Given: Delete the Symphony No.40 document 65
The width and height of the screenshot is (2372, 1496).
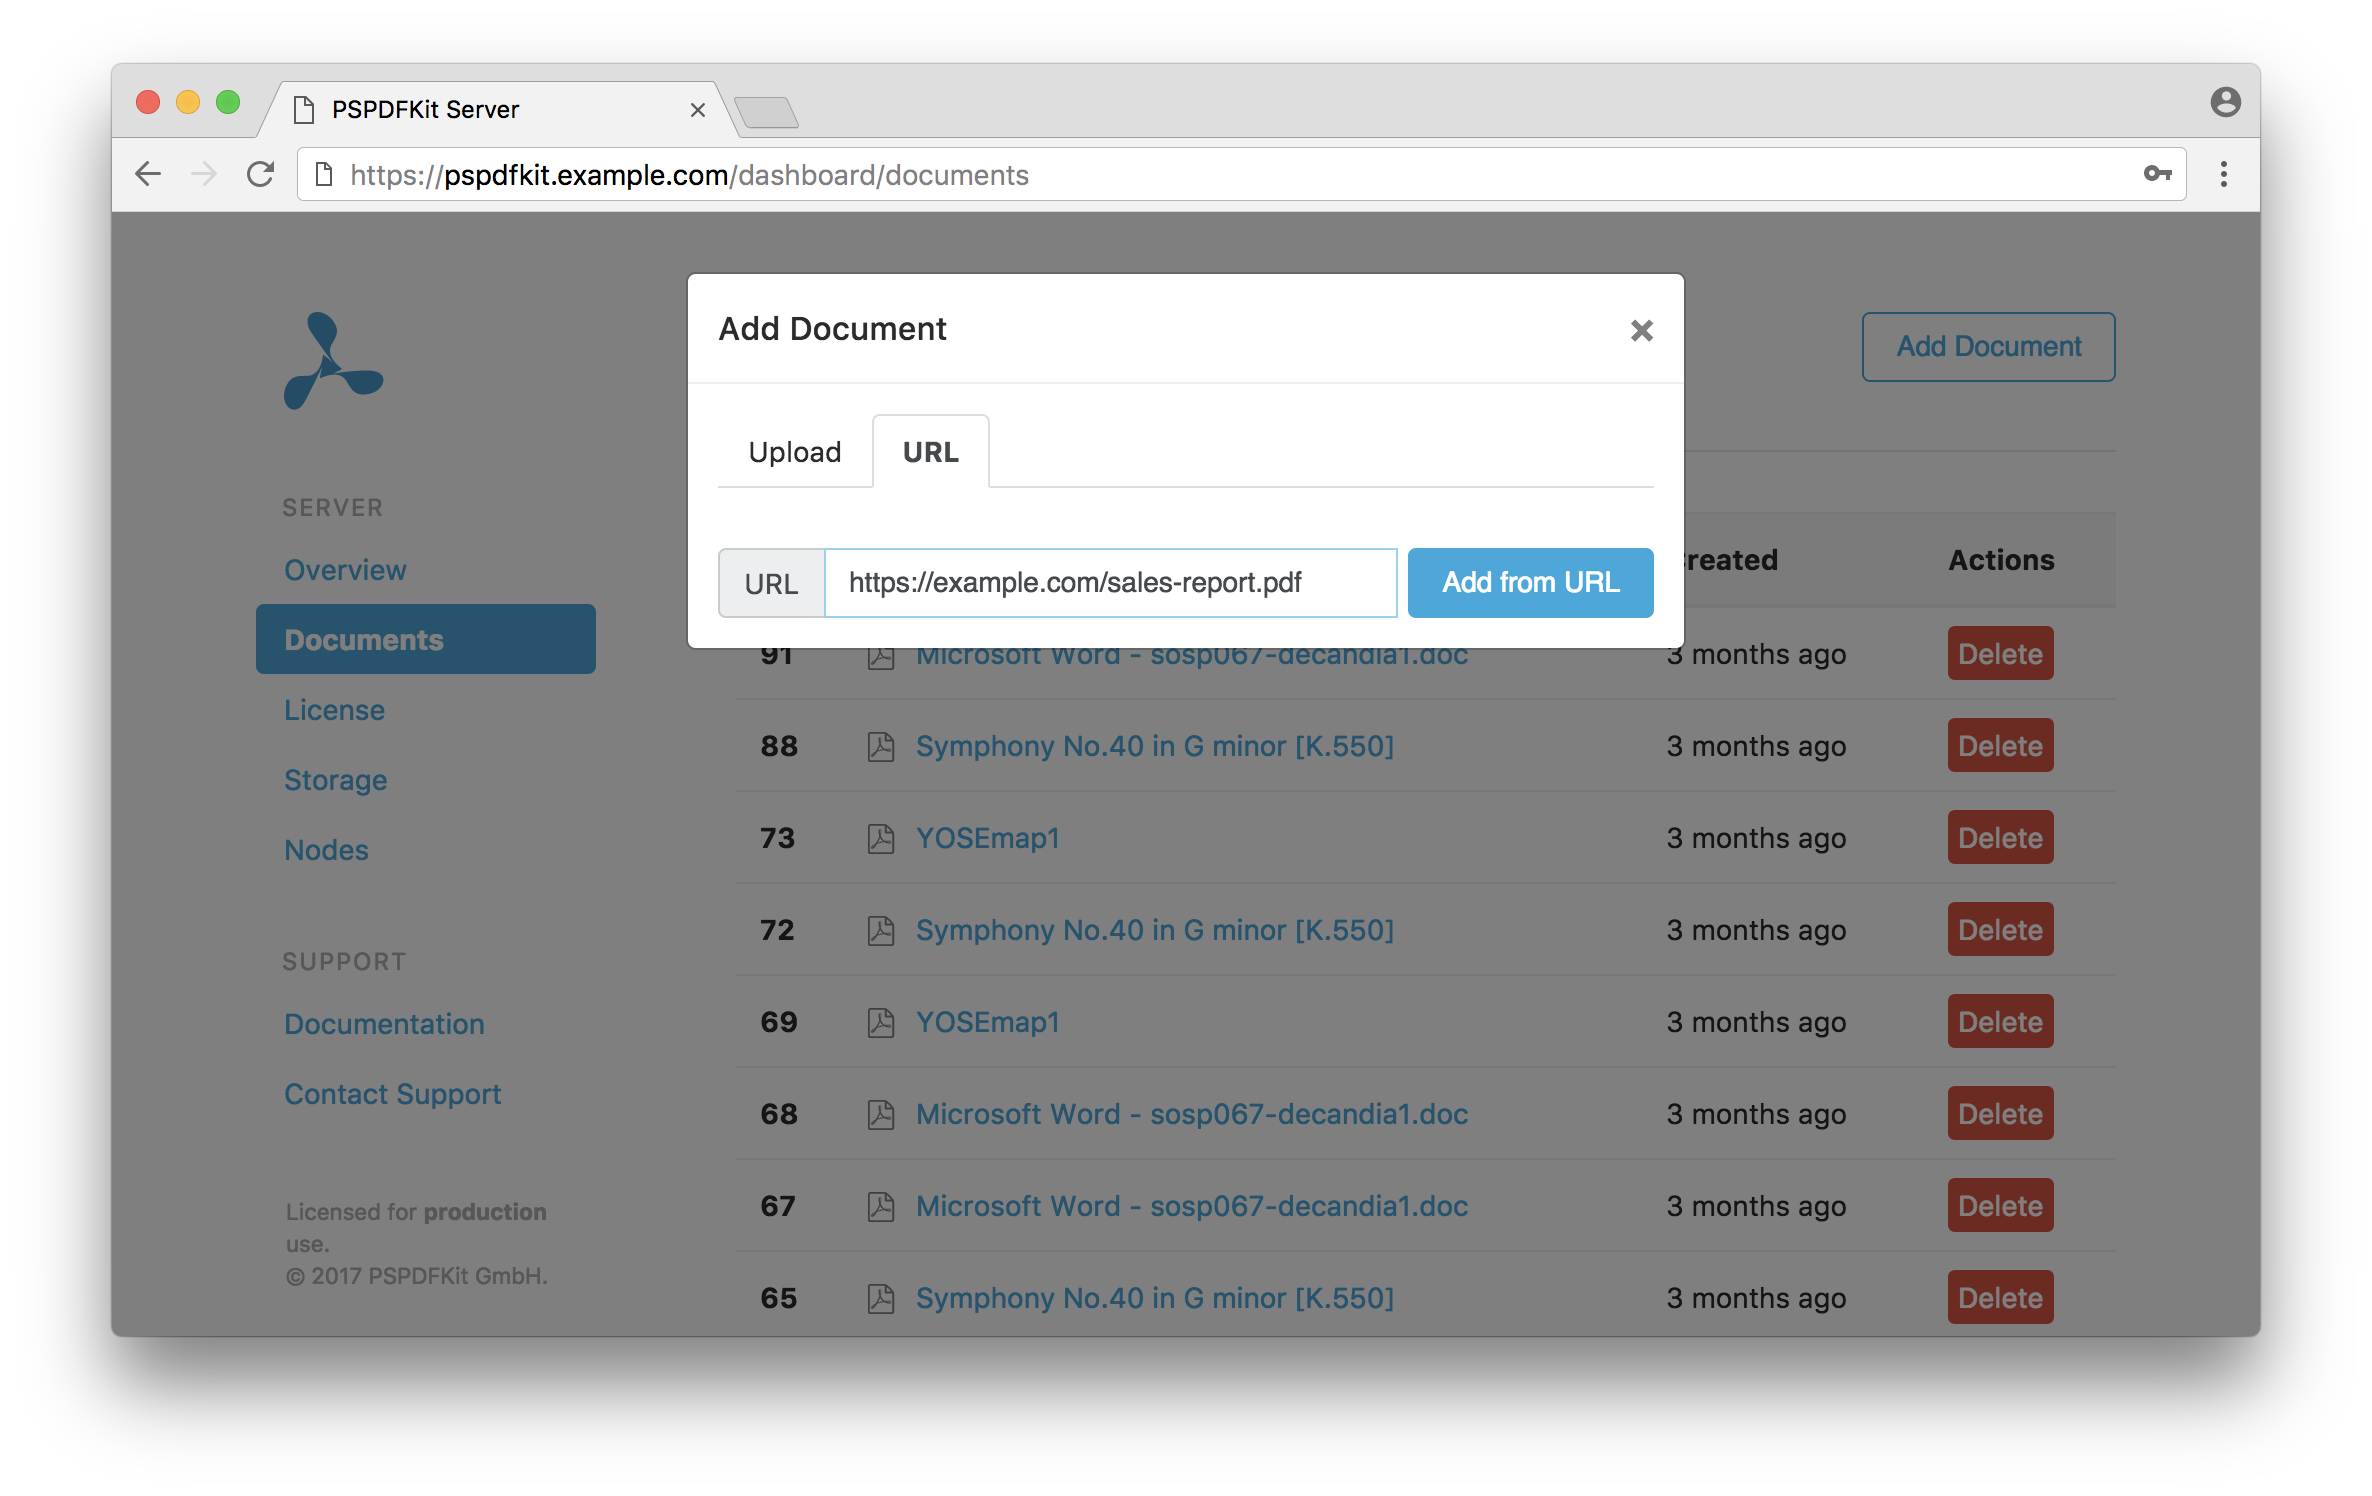Looking at the screenshot, I should [1999, 1297].
